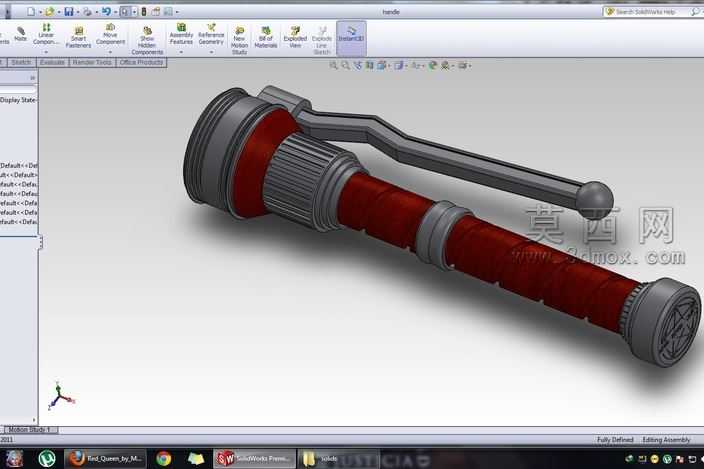Expand Reference Geometry dropdown arrow
The image size is (704, 469).
pyautogui.click(x=211, y=52)
